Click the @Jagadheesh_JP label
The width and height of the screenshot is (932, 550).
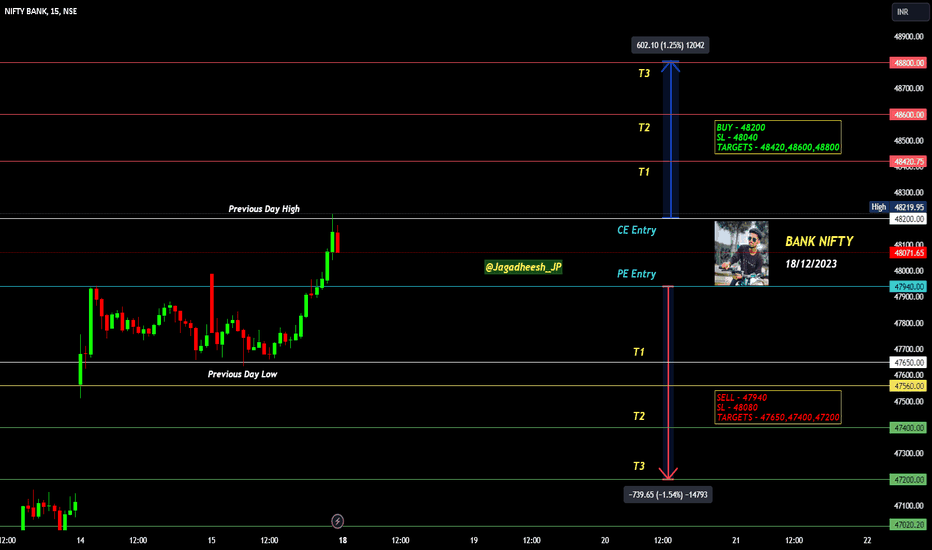[523, 268]
